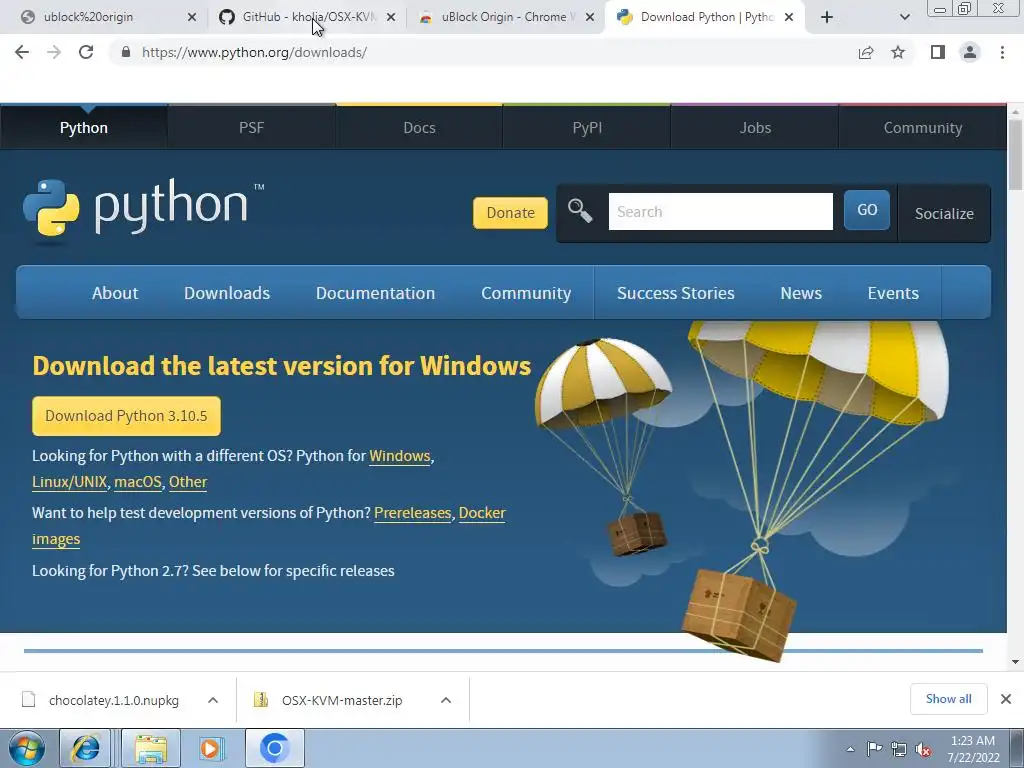Click the Python logo image
The width and height of the screenshot is (1024, 768).
click(x=142, y=208)
